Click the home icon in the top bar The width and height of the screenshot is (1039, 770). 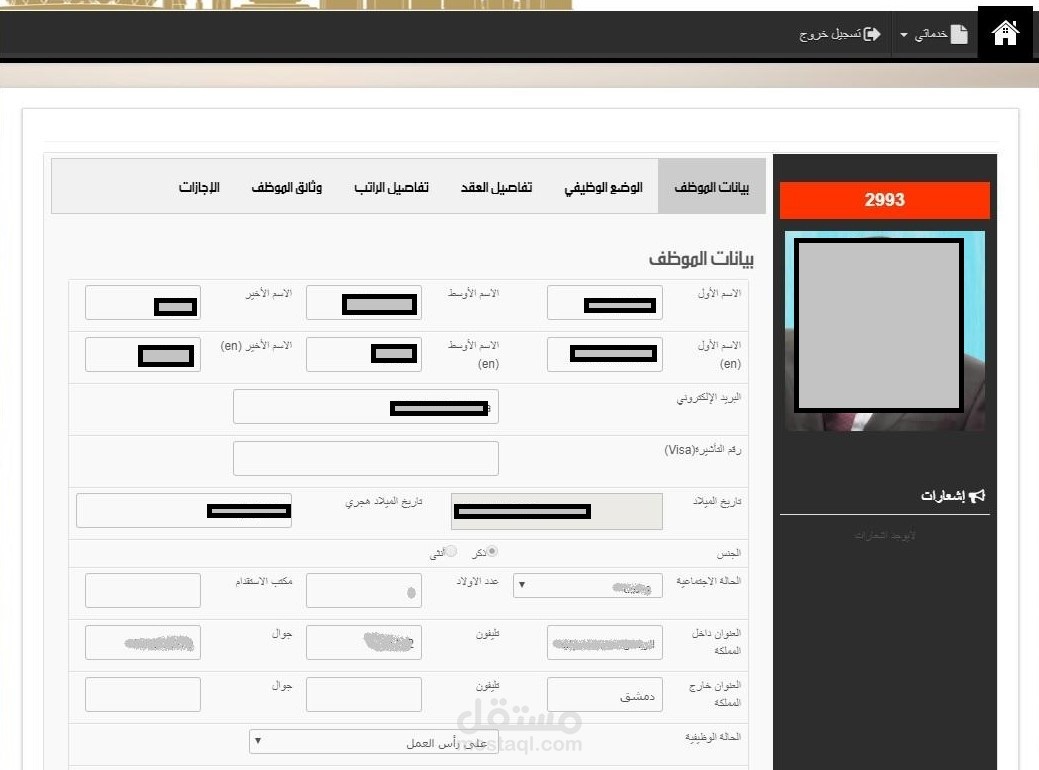pos(1004,32)
